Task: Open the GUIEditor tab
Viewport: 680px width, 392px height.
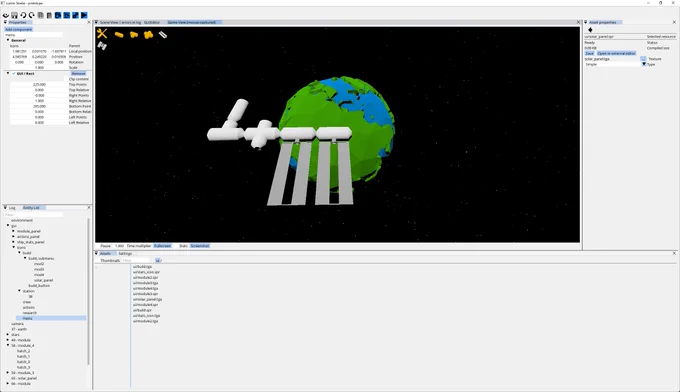Action: click(x=152, y=22)
